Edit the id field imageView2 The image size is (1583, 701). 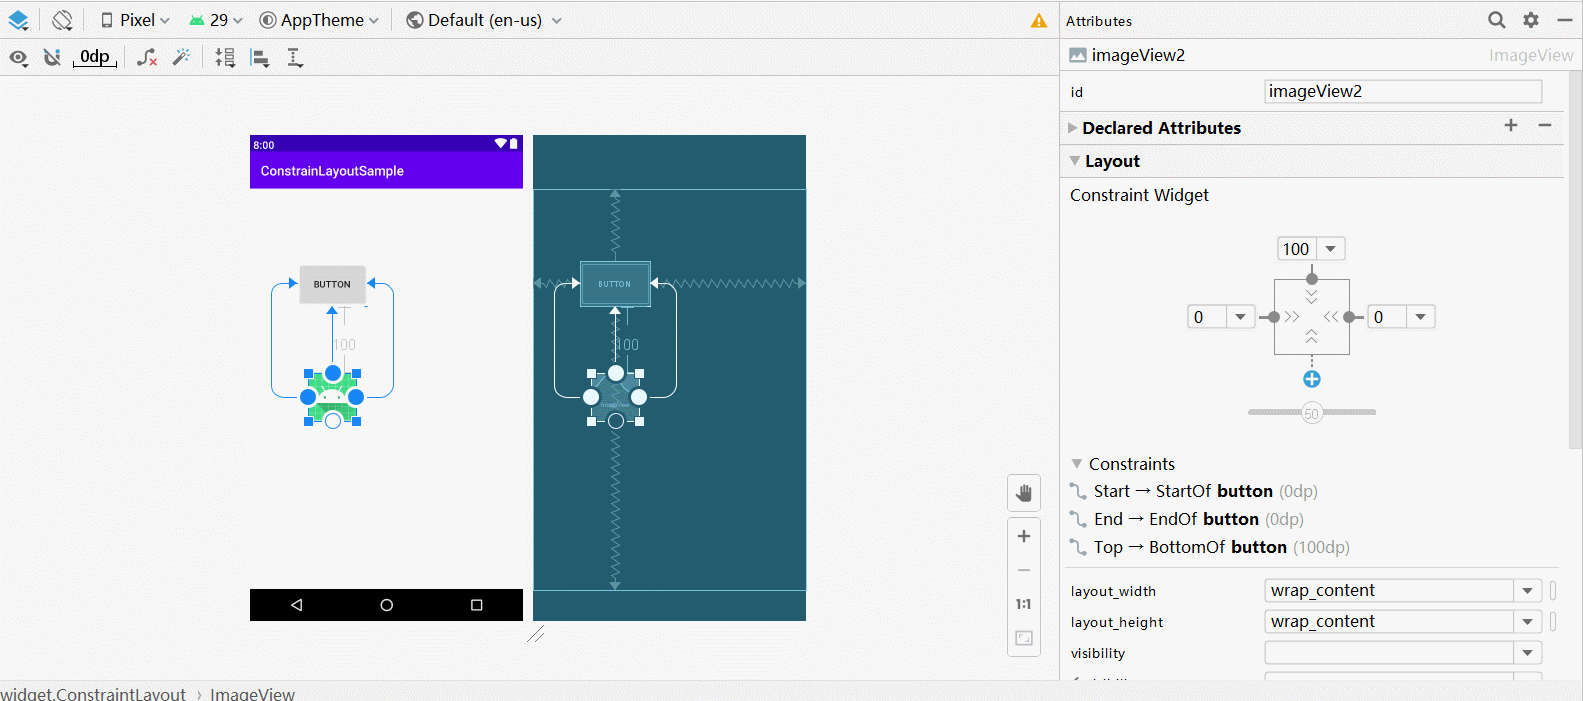(x=1403, y=92)
